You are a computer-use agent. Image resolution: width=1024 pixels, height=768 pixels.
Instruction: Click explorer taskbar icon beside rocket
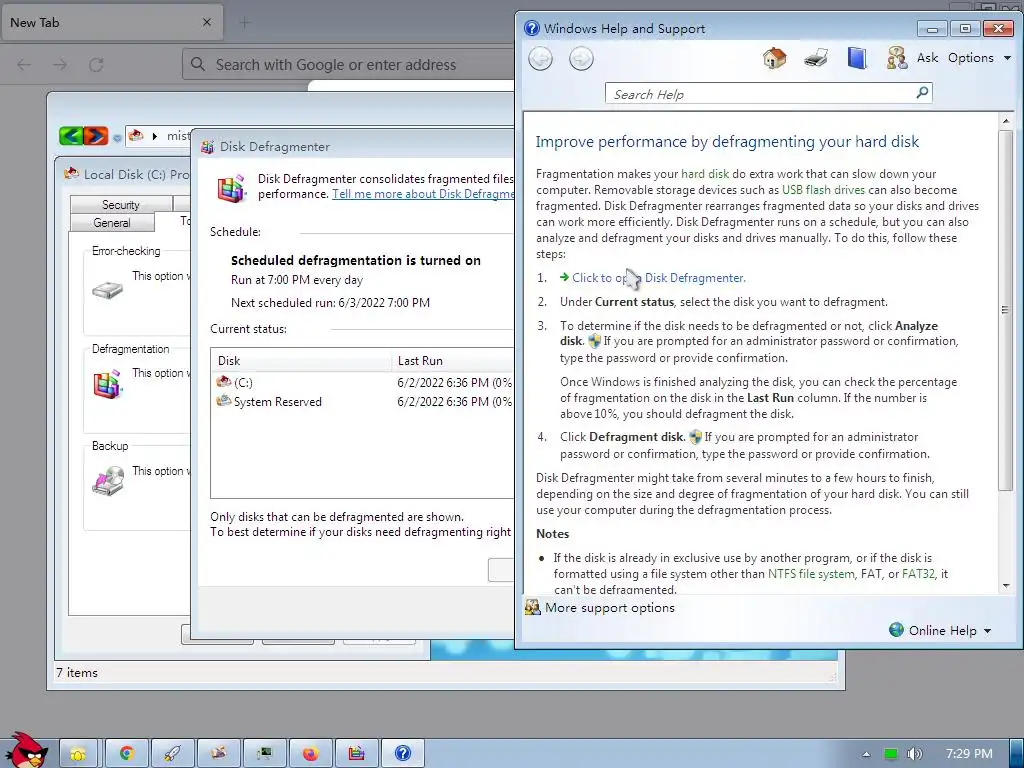pyautogui.click(x=219, y=754)
